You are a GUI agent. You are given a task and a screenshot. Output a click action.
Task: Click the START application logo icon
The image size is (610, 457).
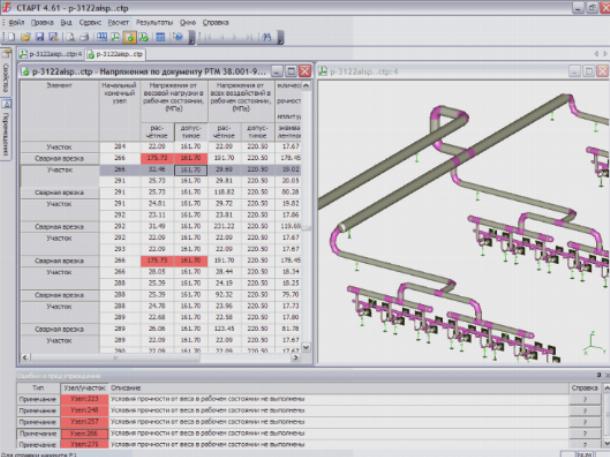click(8, 7)
